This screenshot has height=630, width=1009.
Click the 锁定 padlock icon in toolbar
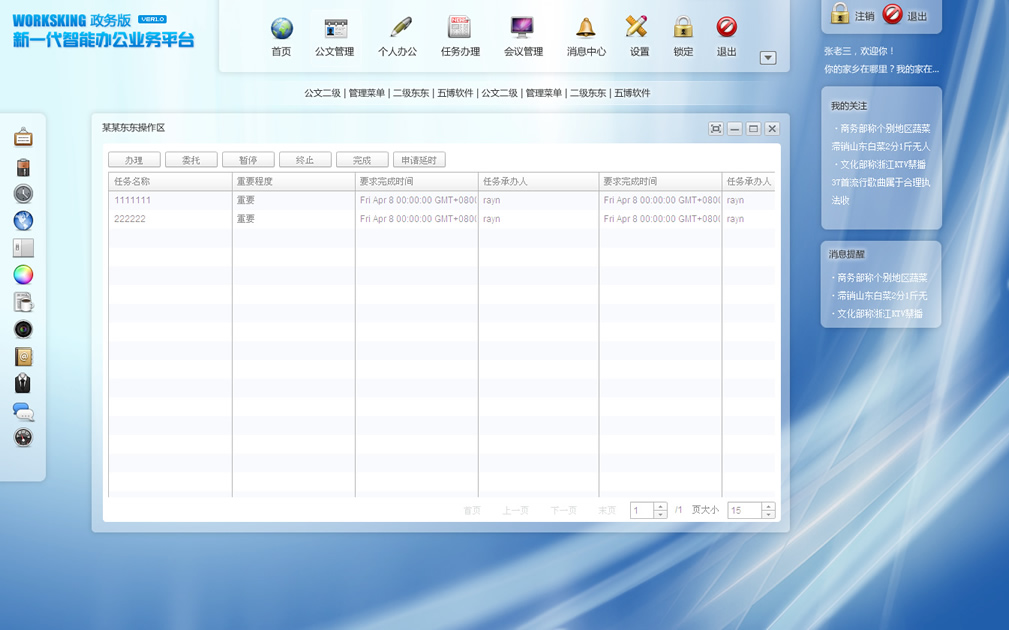coord(683,27)
